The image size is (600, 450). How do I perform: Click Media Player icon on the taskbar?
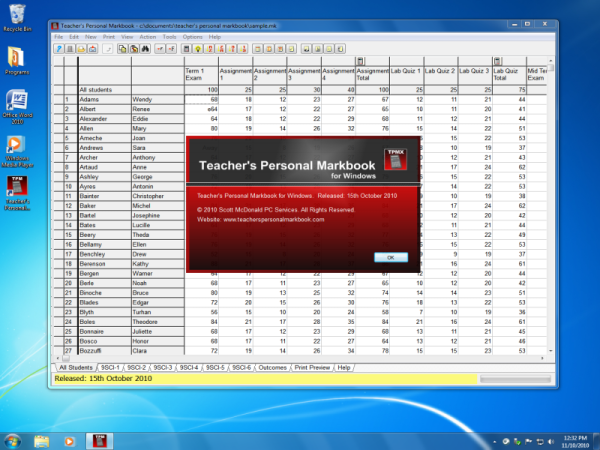pos(69,441)
